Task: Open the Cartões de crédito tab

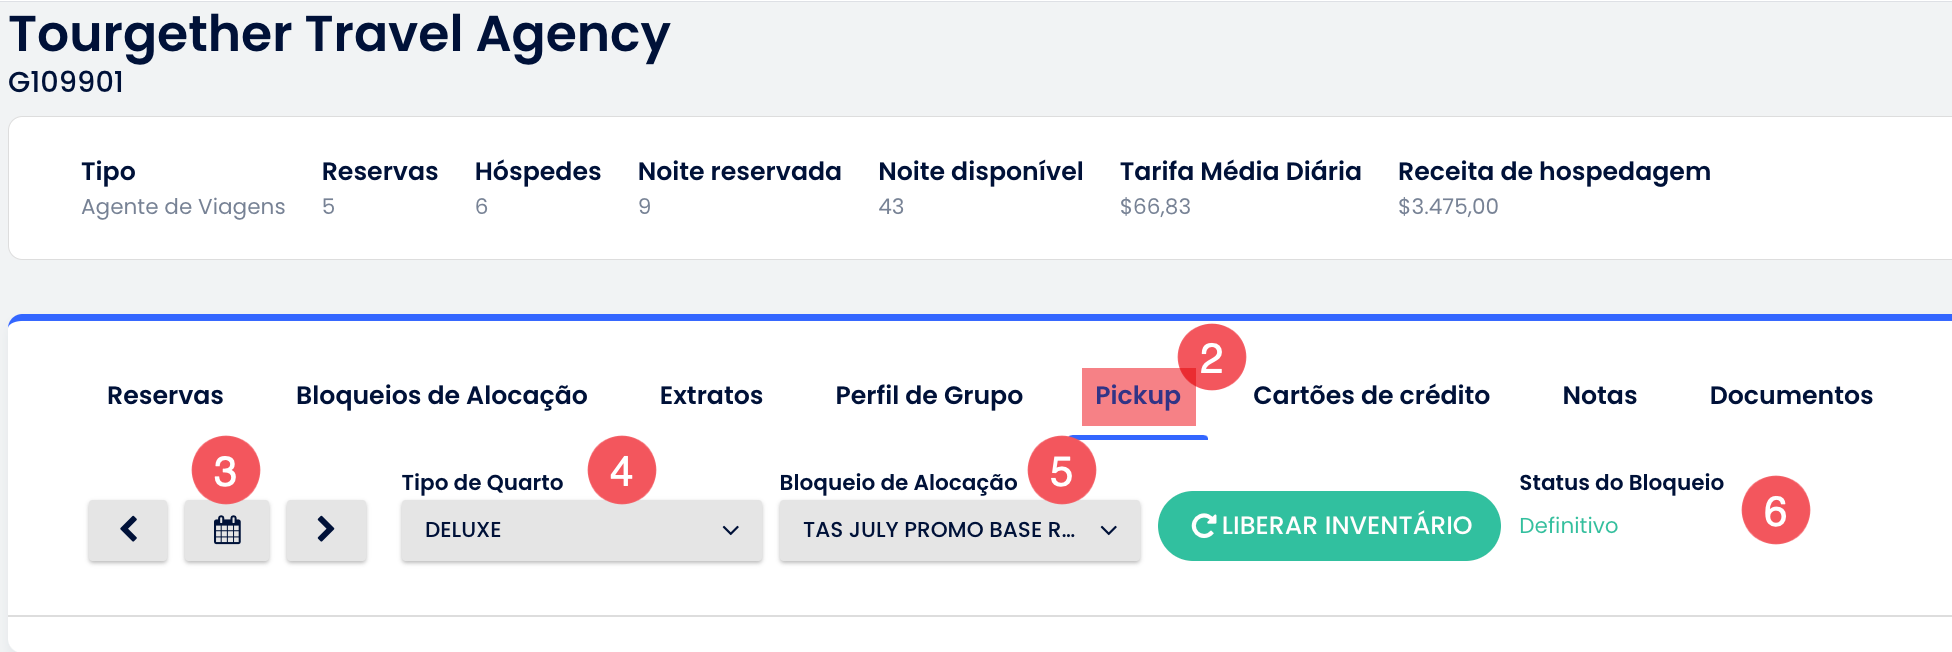Action: point(1371,396)
